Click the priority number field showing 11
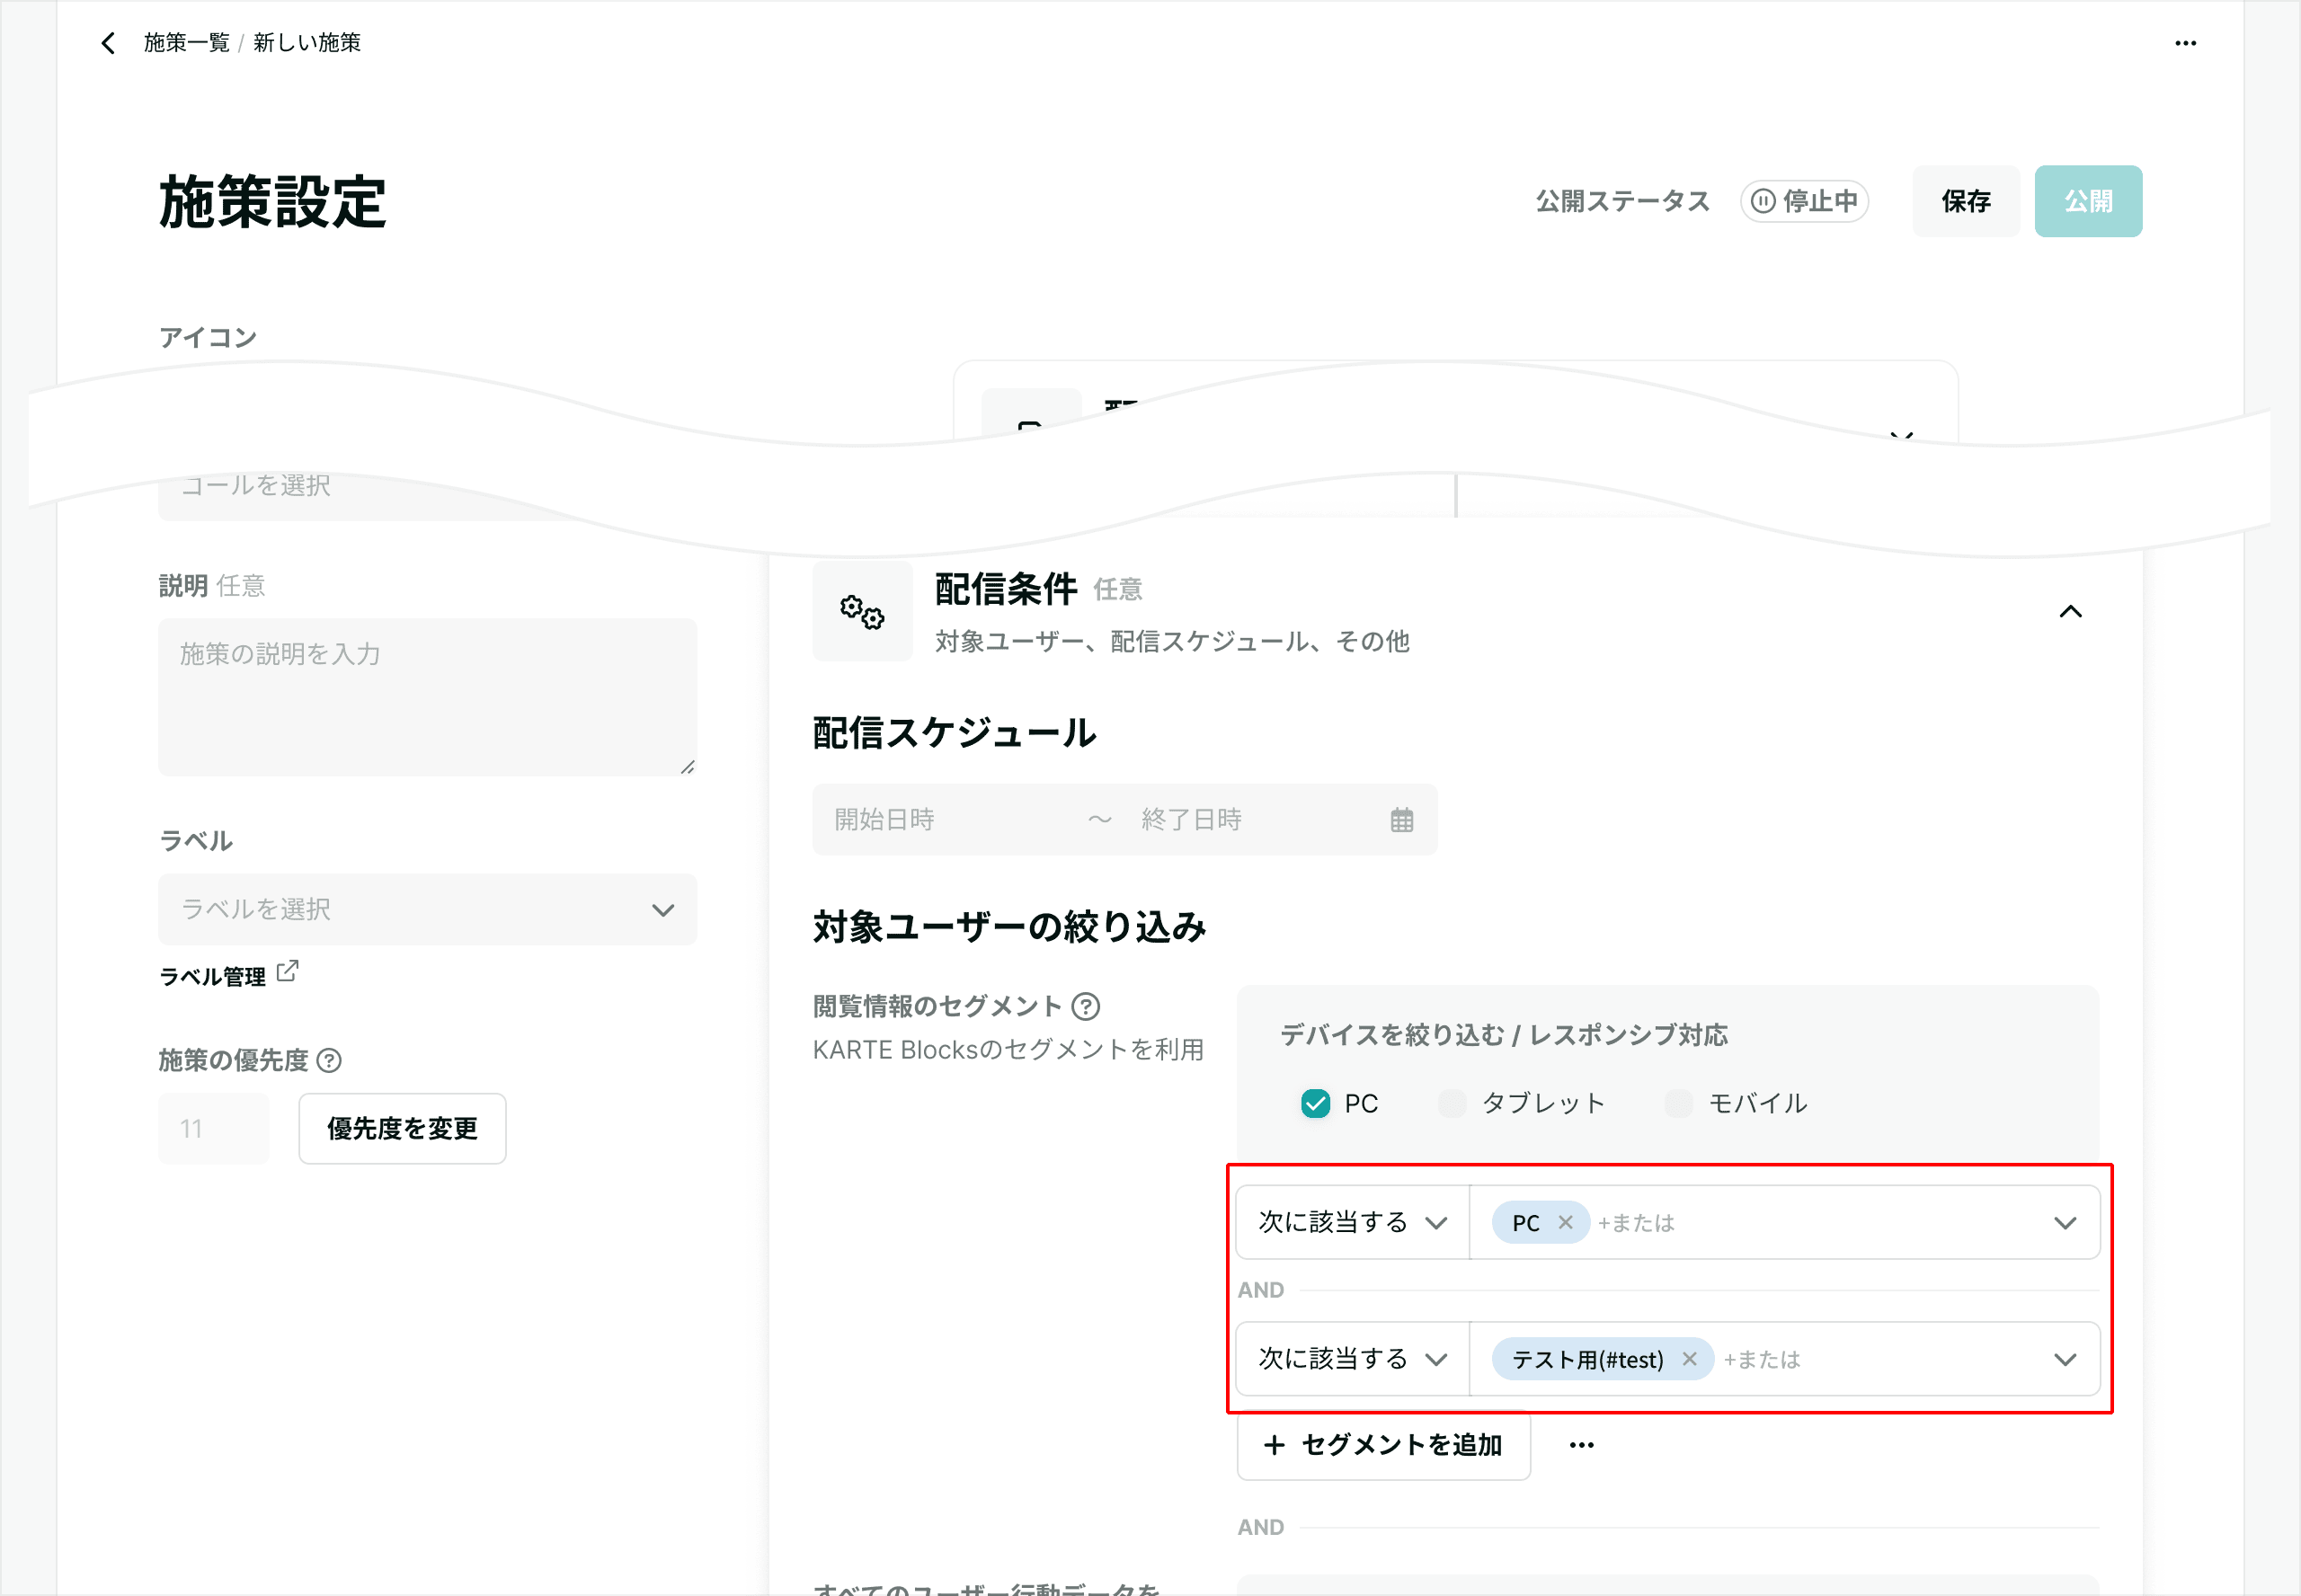 (x=213, y=1128)
